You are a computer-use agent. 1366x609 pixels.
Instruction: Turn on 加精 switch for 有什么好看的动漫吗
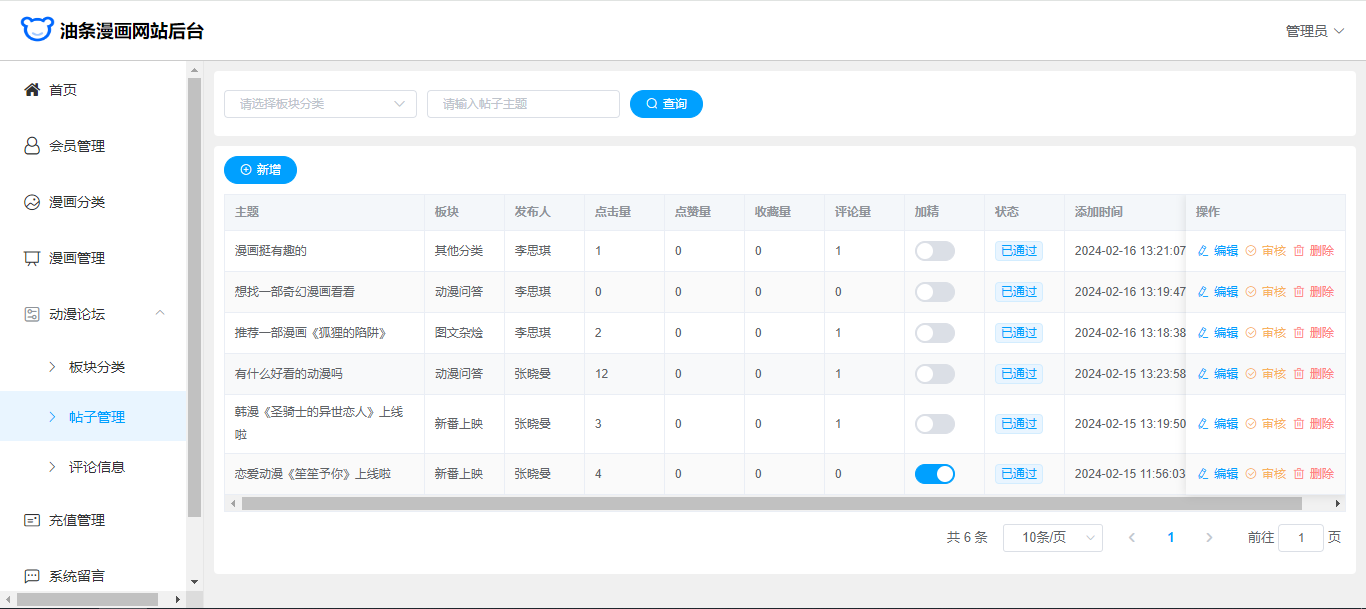934,374
